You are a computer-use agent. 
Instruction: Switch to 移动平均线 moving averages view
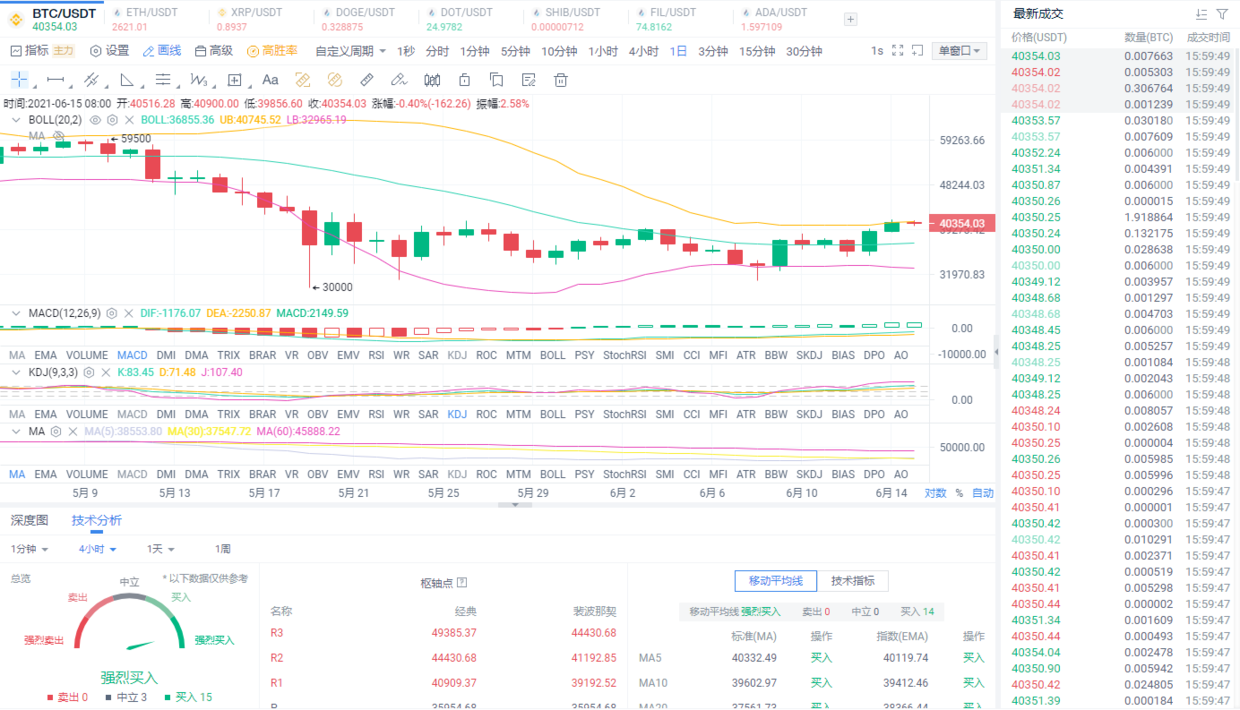pos(776,581)
